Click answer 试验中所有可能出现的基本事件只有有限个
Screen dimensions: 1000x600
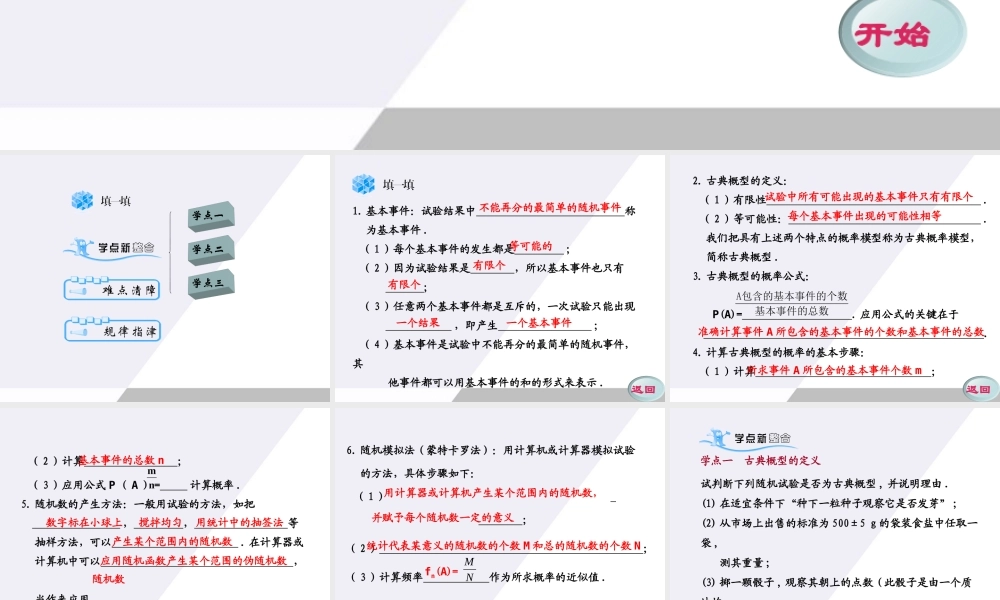tap(869, 196)
